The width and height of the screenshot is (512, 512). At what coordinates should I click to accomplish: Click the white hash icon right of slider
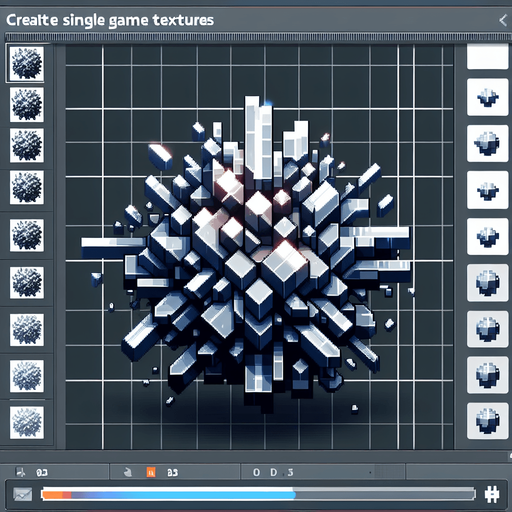point(492,494)
